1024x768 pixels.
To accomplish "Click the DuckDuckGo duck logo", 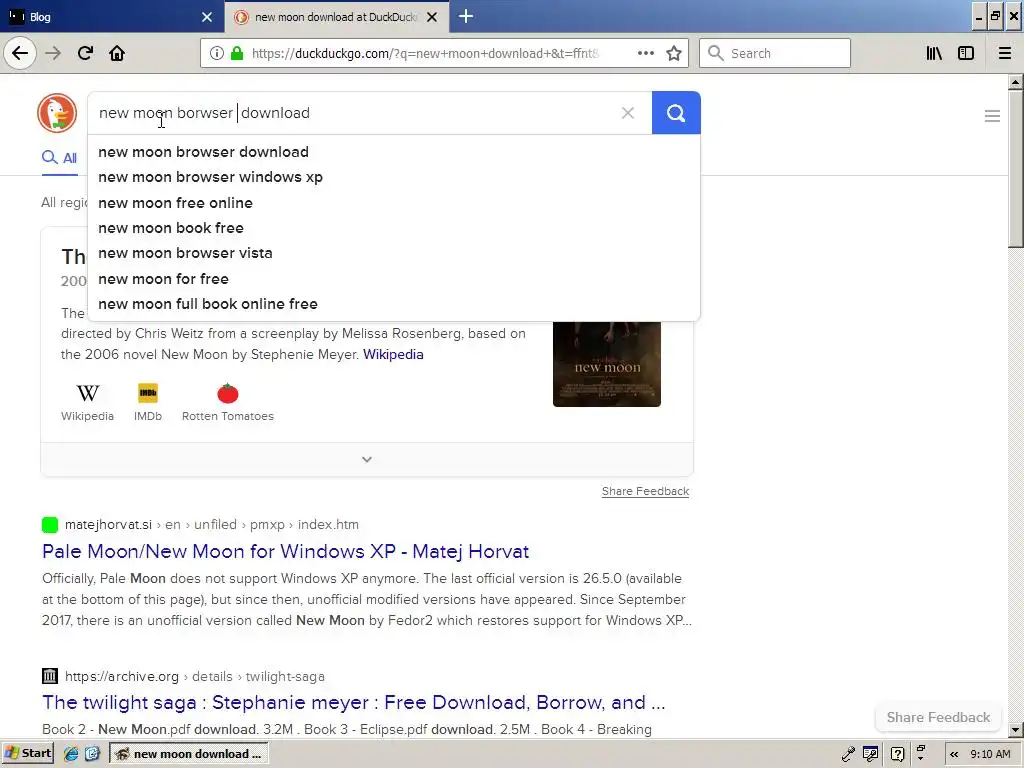I will coord(57,113).
